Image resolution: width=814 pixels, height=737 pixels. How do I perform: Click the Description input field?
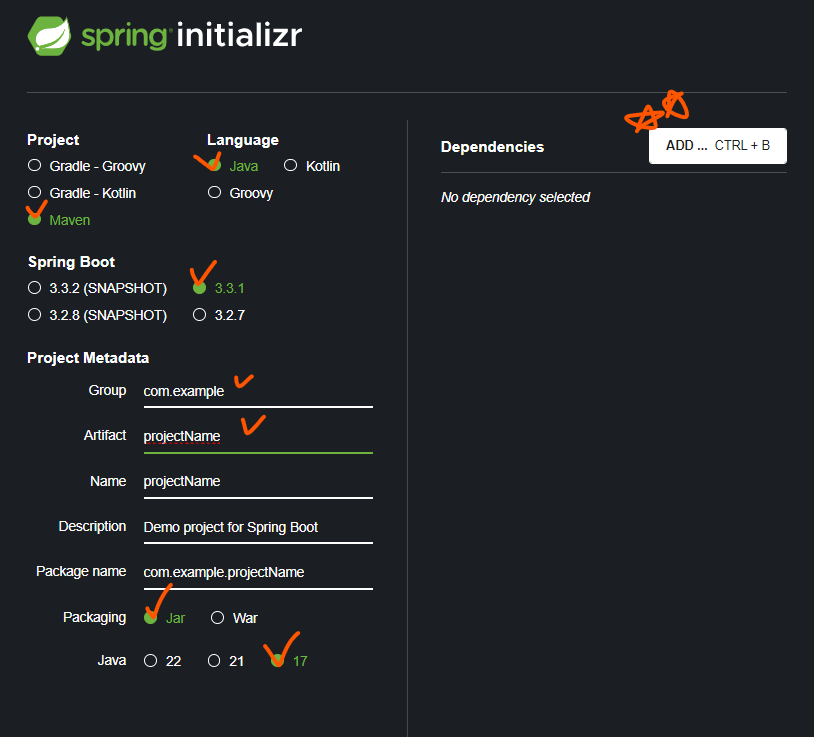258,527
